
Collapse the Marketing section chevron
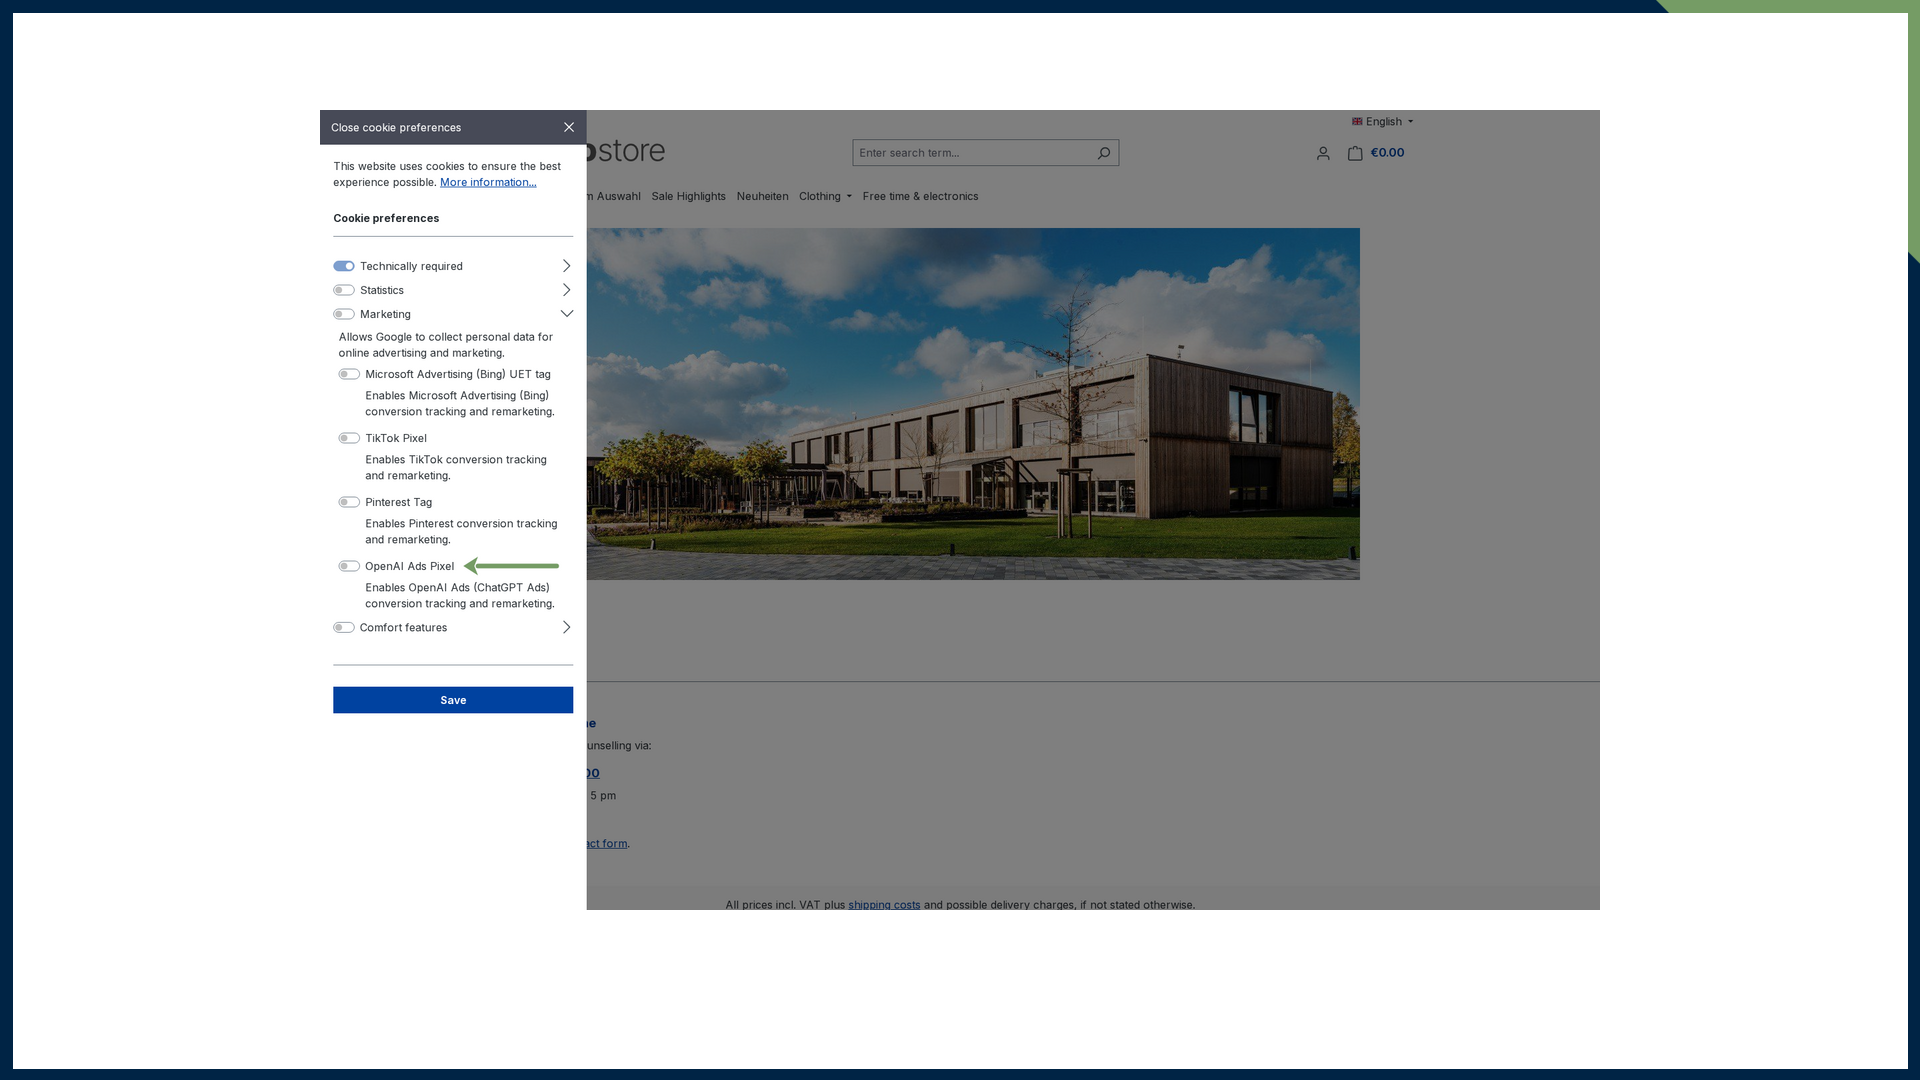pos(566,314)
